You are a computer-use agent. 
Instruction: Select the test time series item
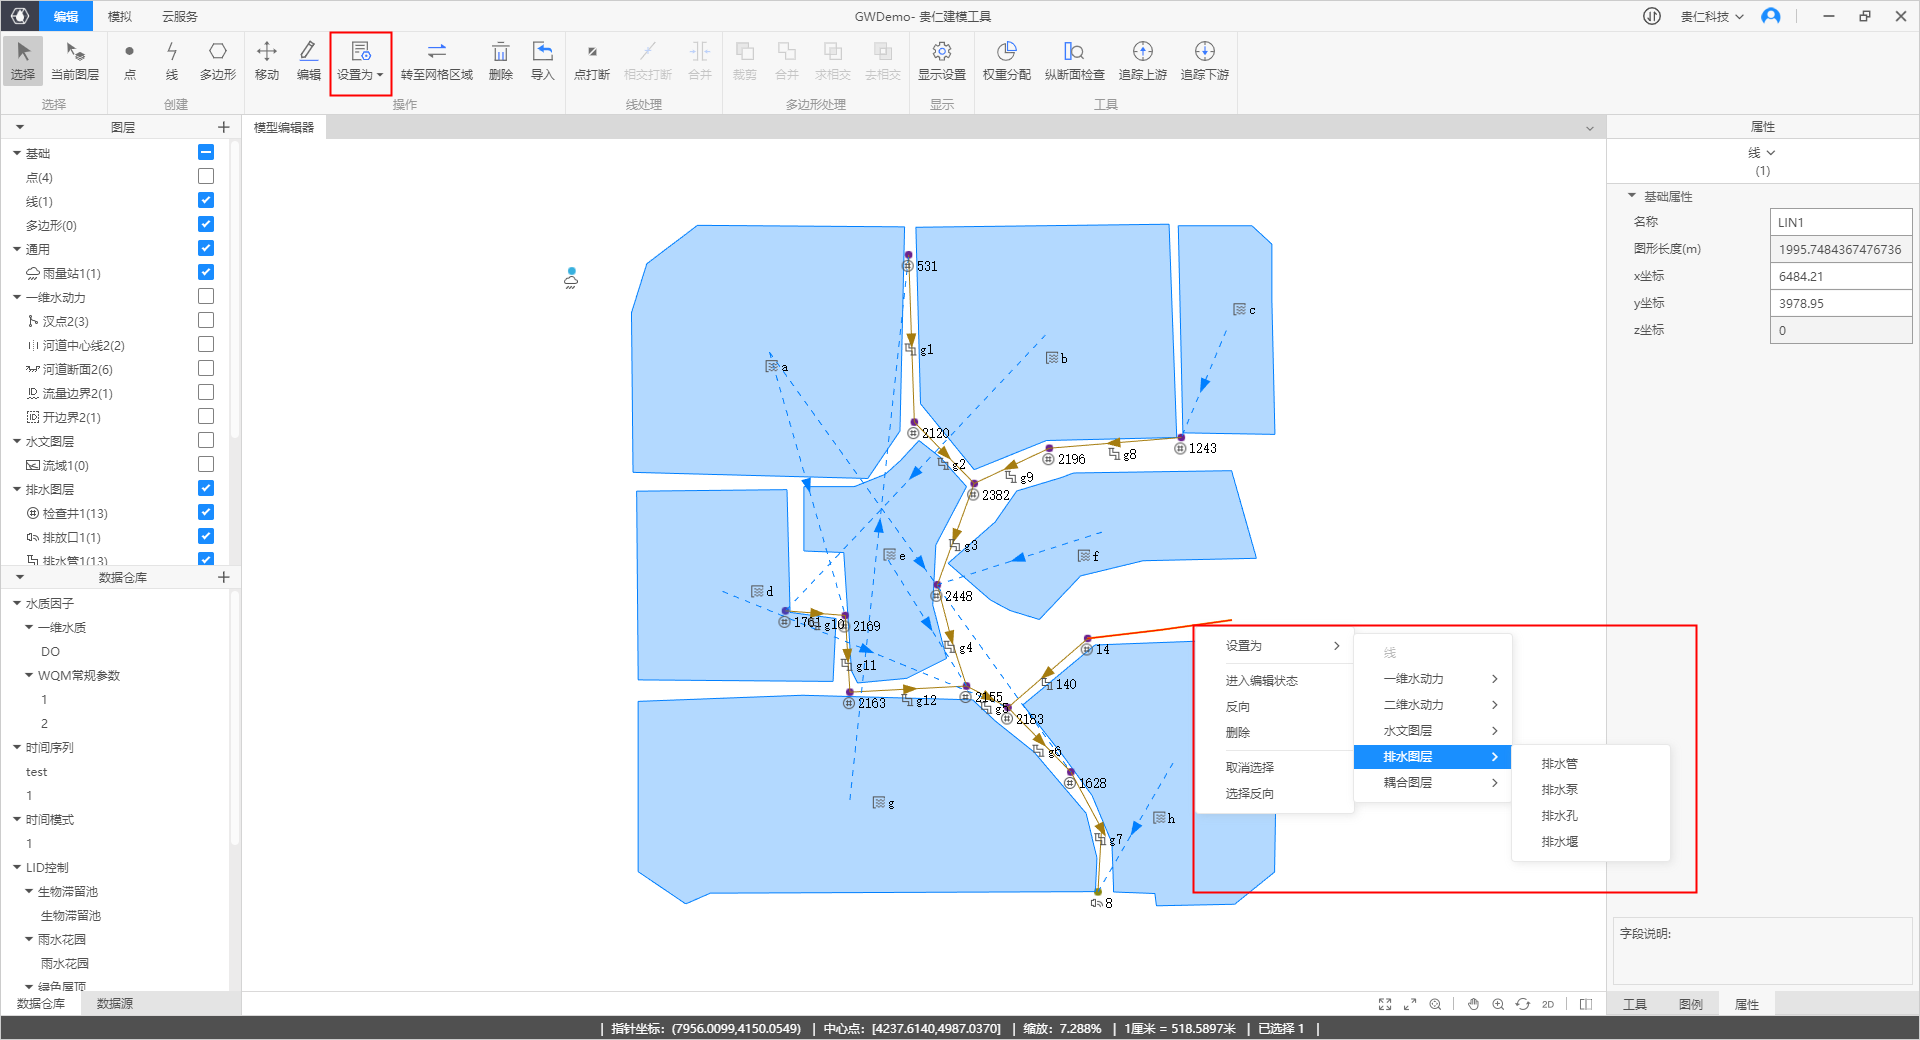37,772
